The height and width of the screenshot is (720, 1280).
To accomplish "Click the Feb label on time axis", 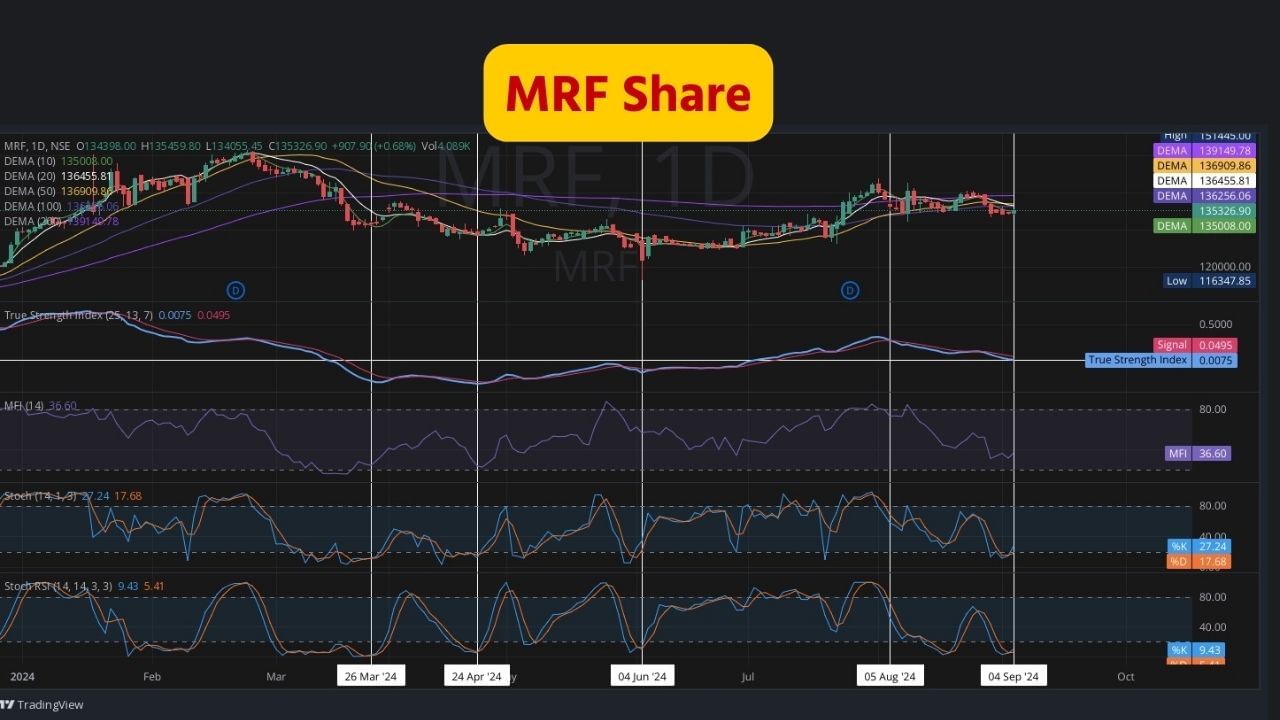I will coord(152,677).
